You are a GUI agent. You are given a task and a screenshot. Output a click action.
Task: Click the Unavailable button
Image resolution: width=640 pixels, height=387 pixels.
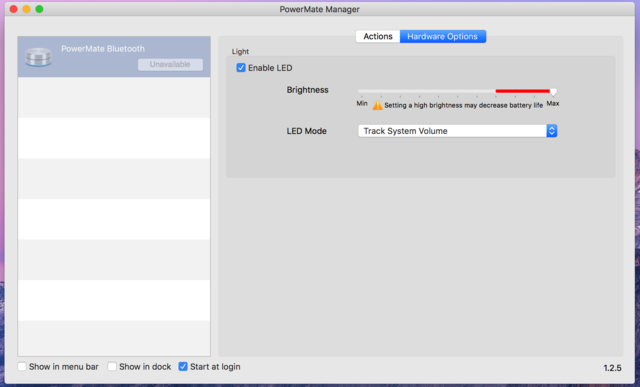click(170, 64)
